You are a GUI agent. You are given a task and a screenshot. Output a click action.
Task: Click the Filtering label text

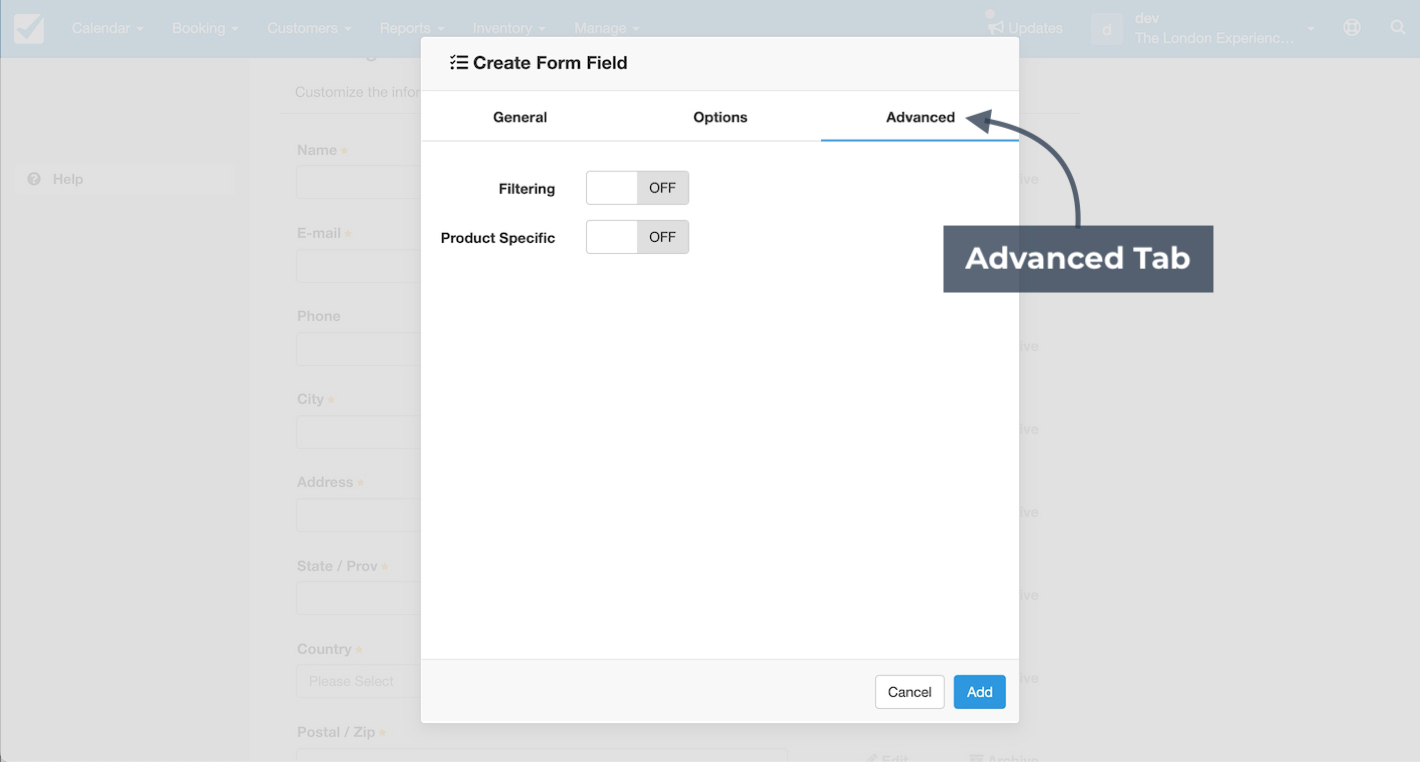527,188
